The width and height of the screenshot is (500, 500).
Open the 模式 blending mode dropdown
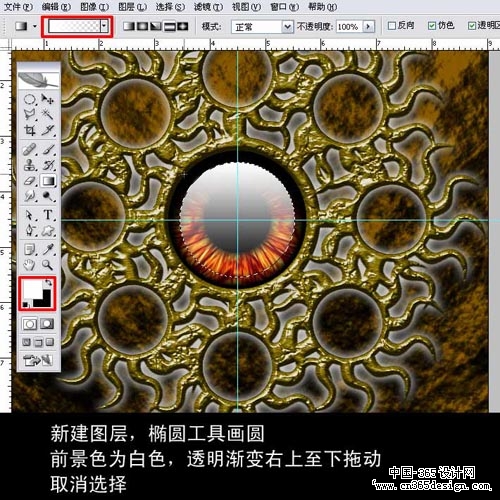click(x=262, y=27)
